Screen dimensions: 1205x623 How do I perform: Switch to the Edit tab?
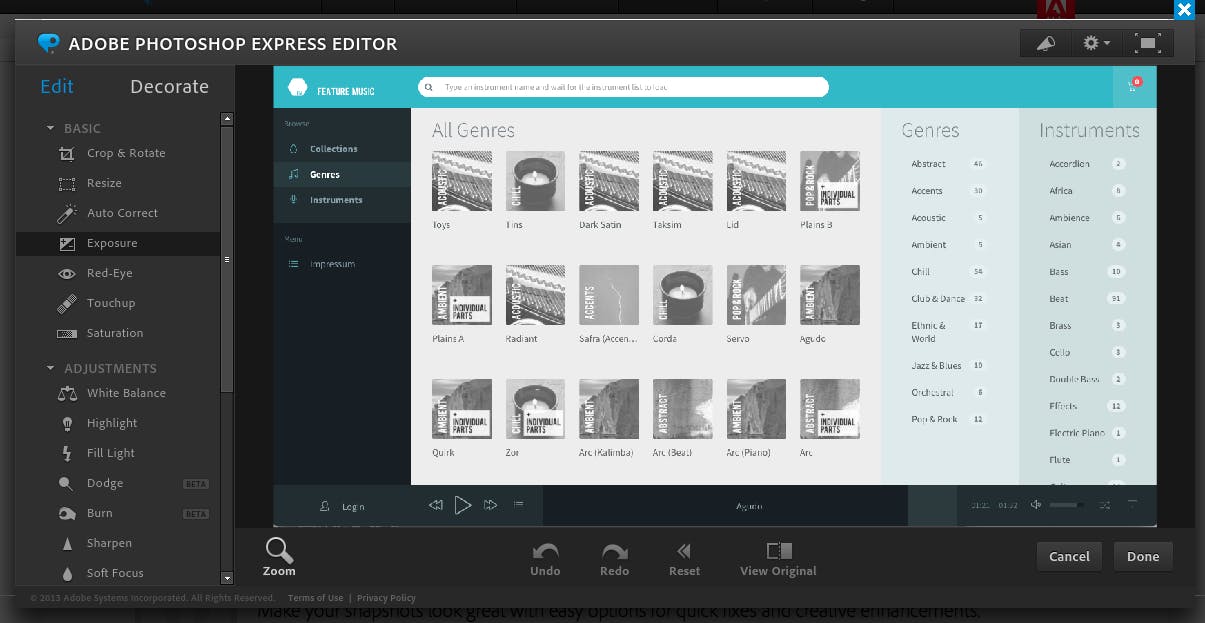click(57, 86)
